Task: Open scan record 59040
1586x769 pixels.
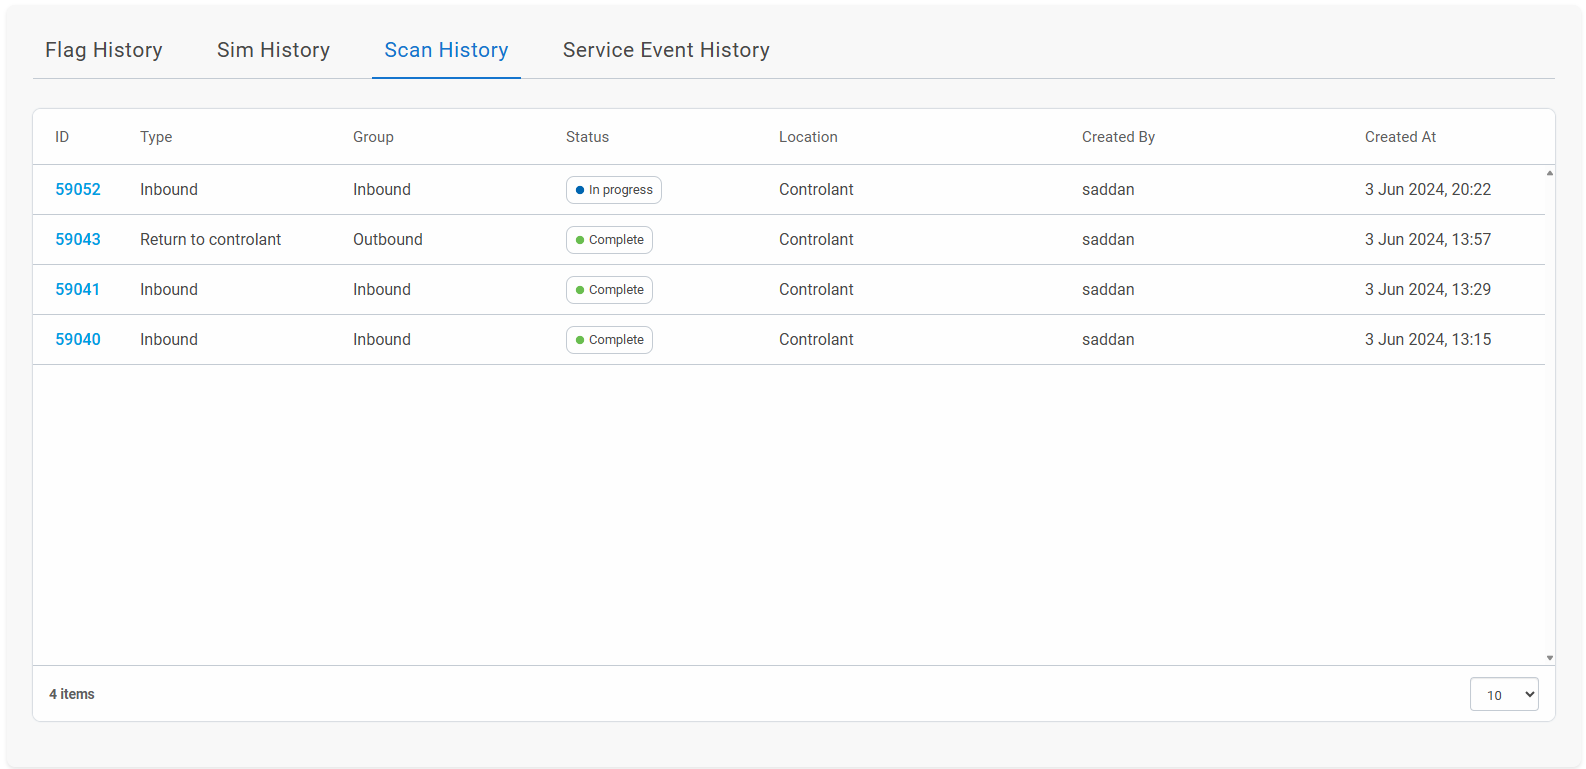Action: point(78,340)
